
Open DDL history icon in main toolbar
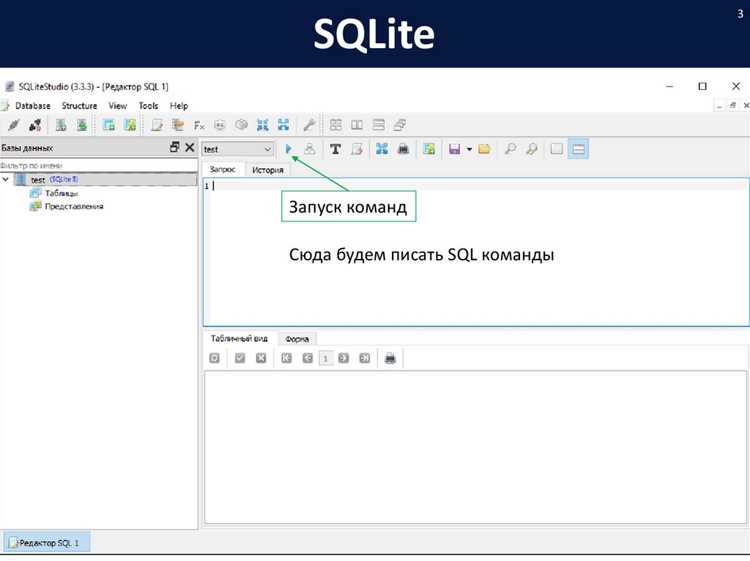[x=177, y=125]
